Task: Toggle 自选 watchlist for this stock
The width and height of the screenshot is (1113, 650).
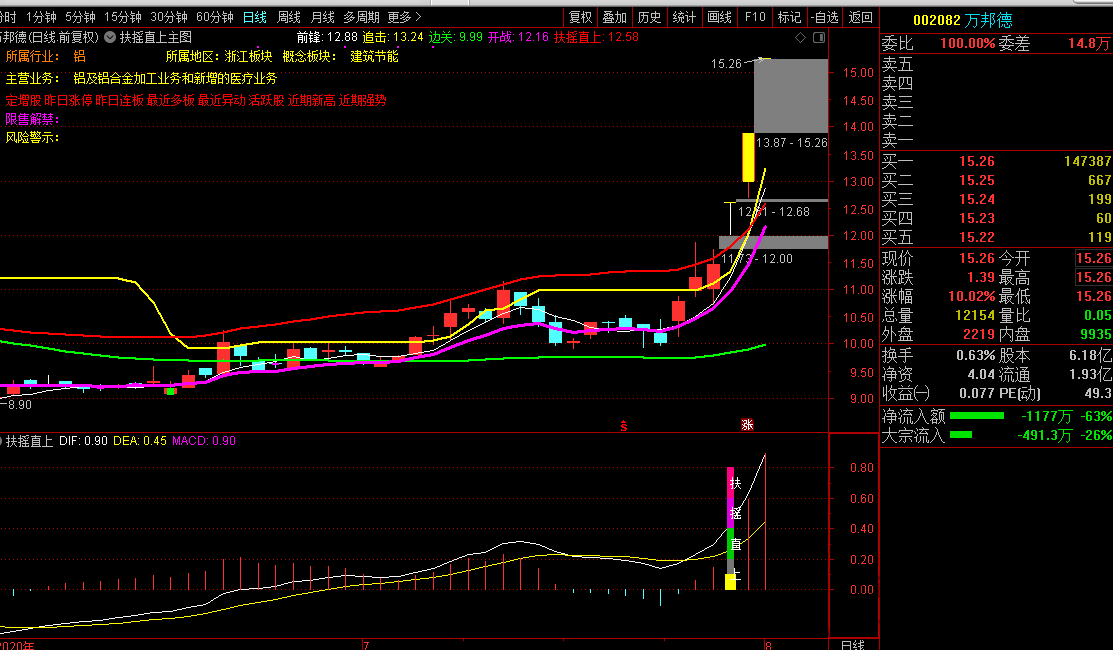Action: [824, 17]
